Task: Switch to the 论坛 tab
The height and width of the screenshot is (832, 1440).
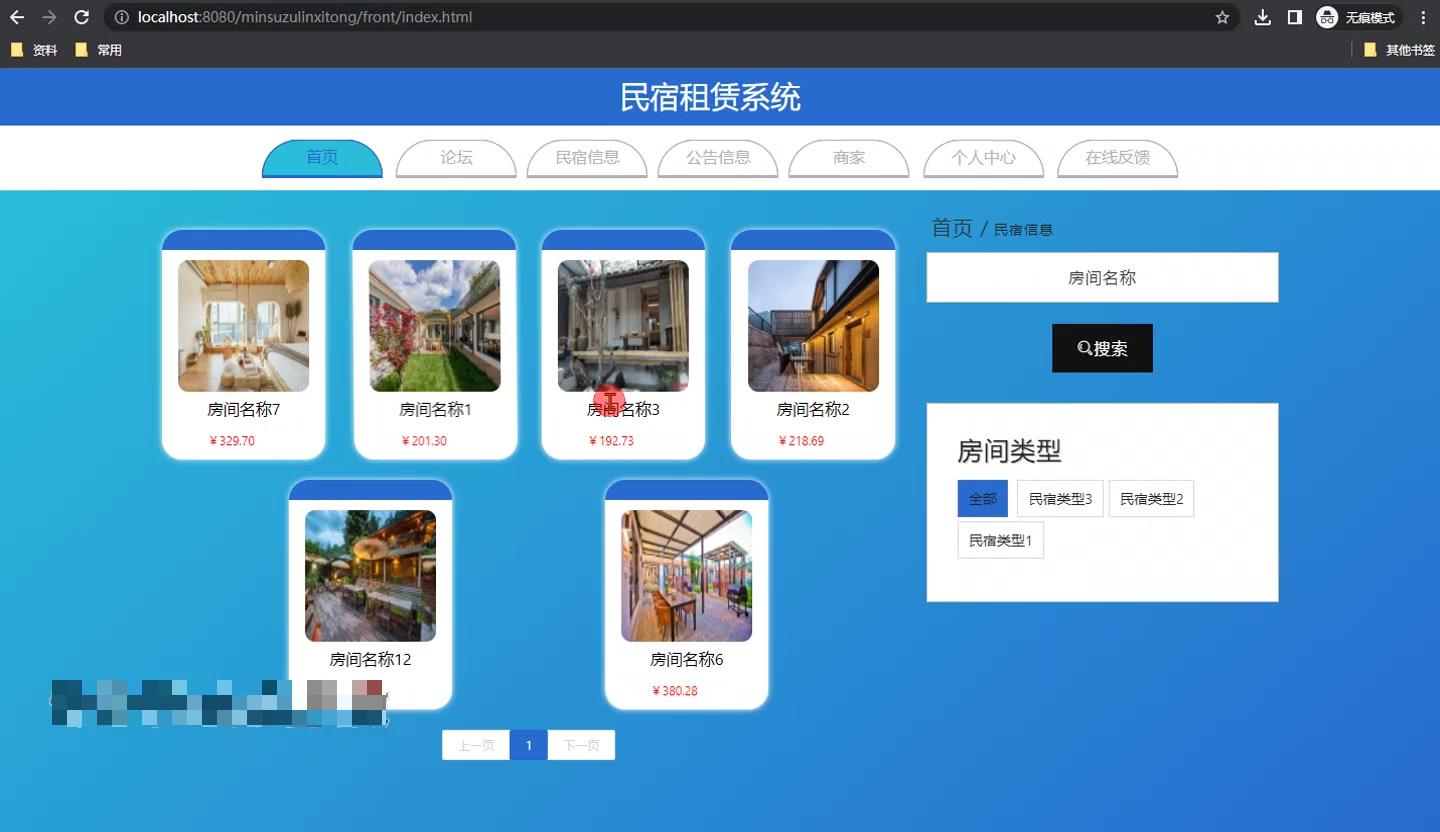Action: [x=456, y=158]
